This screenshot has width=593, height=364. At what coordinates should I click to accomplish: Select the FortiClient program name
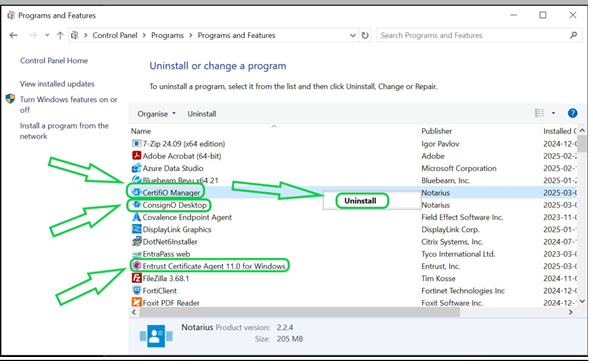pyautogui.click(x=159, y=291)
